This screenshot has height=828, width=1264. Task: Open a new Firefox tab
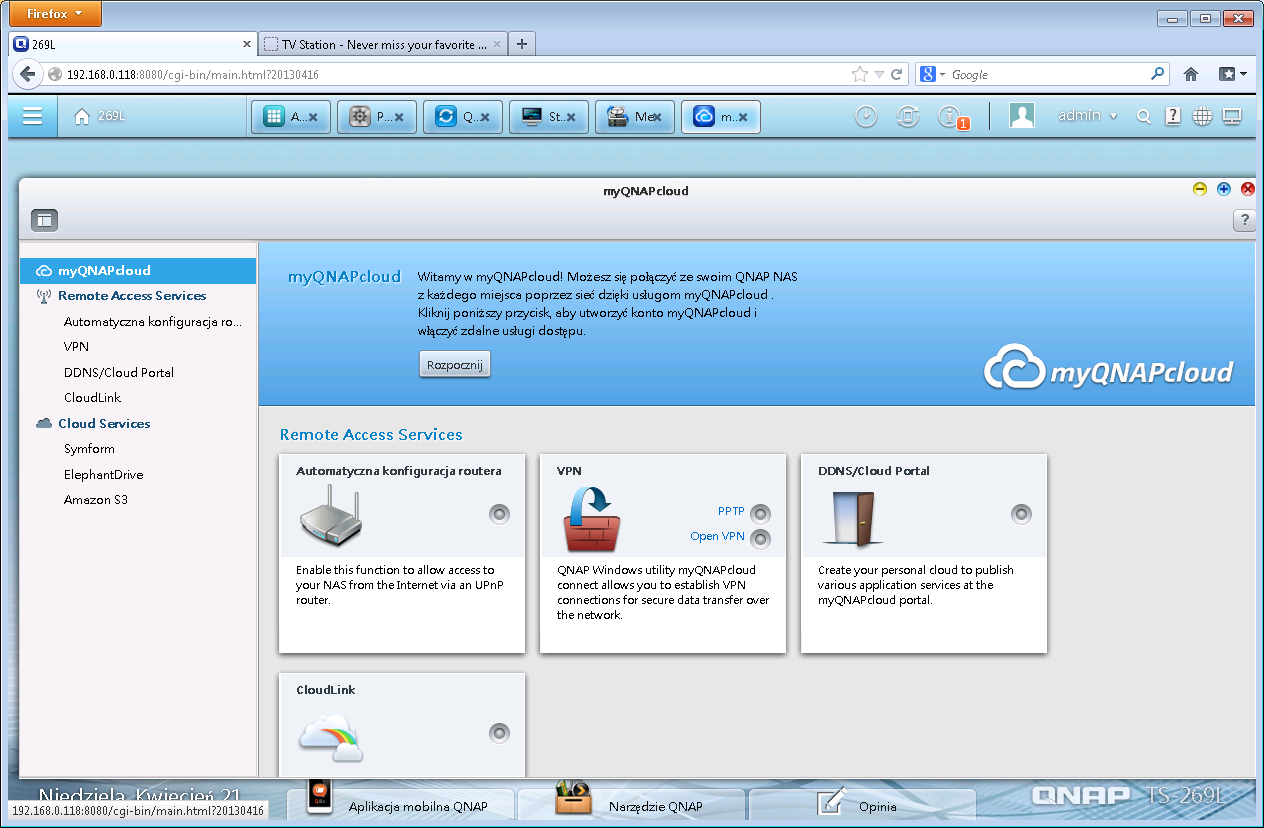pos(522,44)
